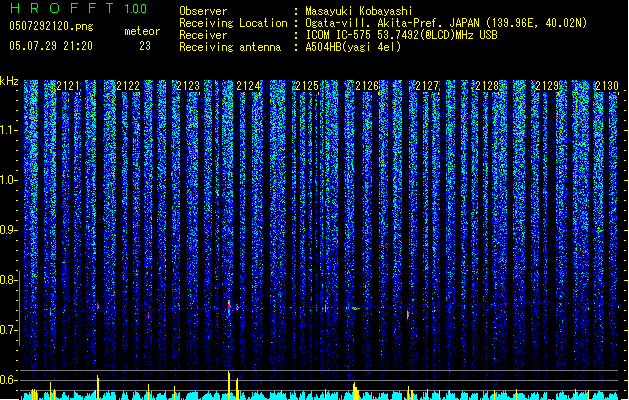The width and height of the screenshot is (629, 400).
Task: Click the 2122 time marker
Action: tap(128, 86)
